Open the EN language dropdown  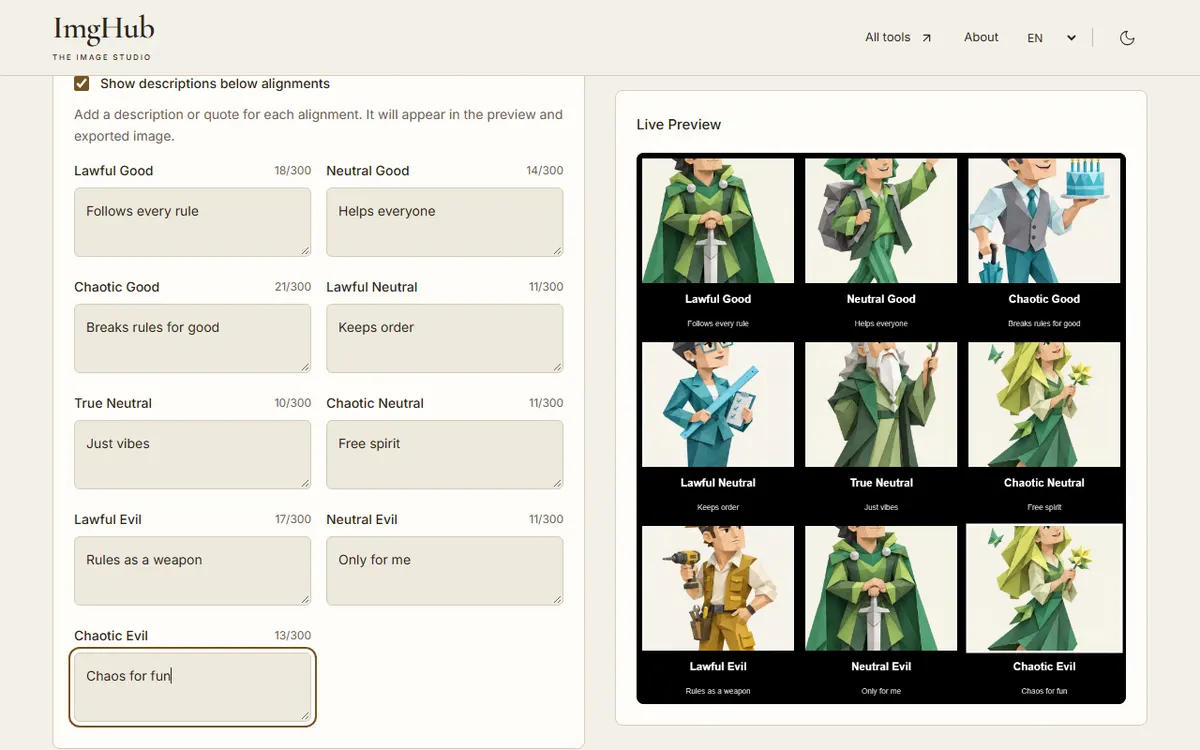pos(1052,38)
